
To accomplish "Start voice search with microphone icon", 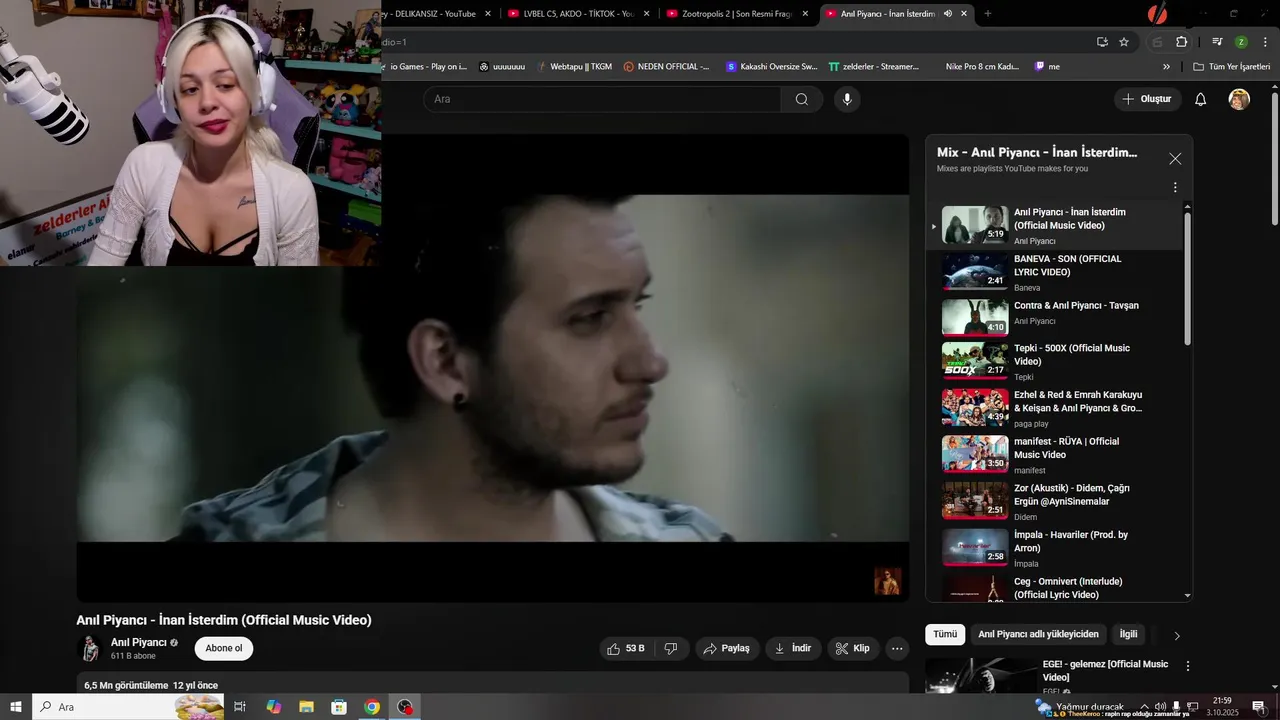I will click(x=847, y=99).
